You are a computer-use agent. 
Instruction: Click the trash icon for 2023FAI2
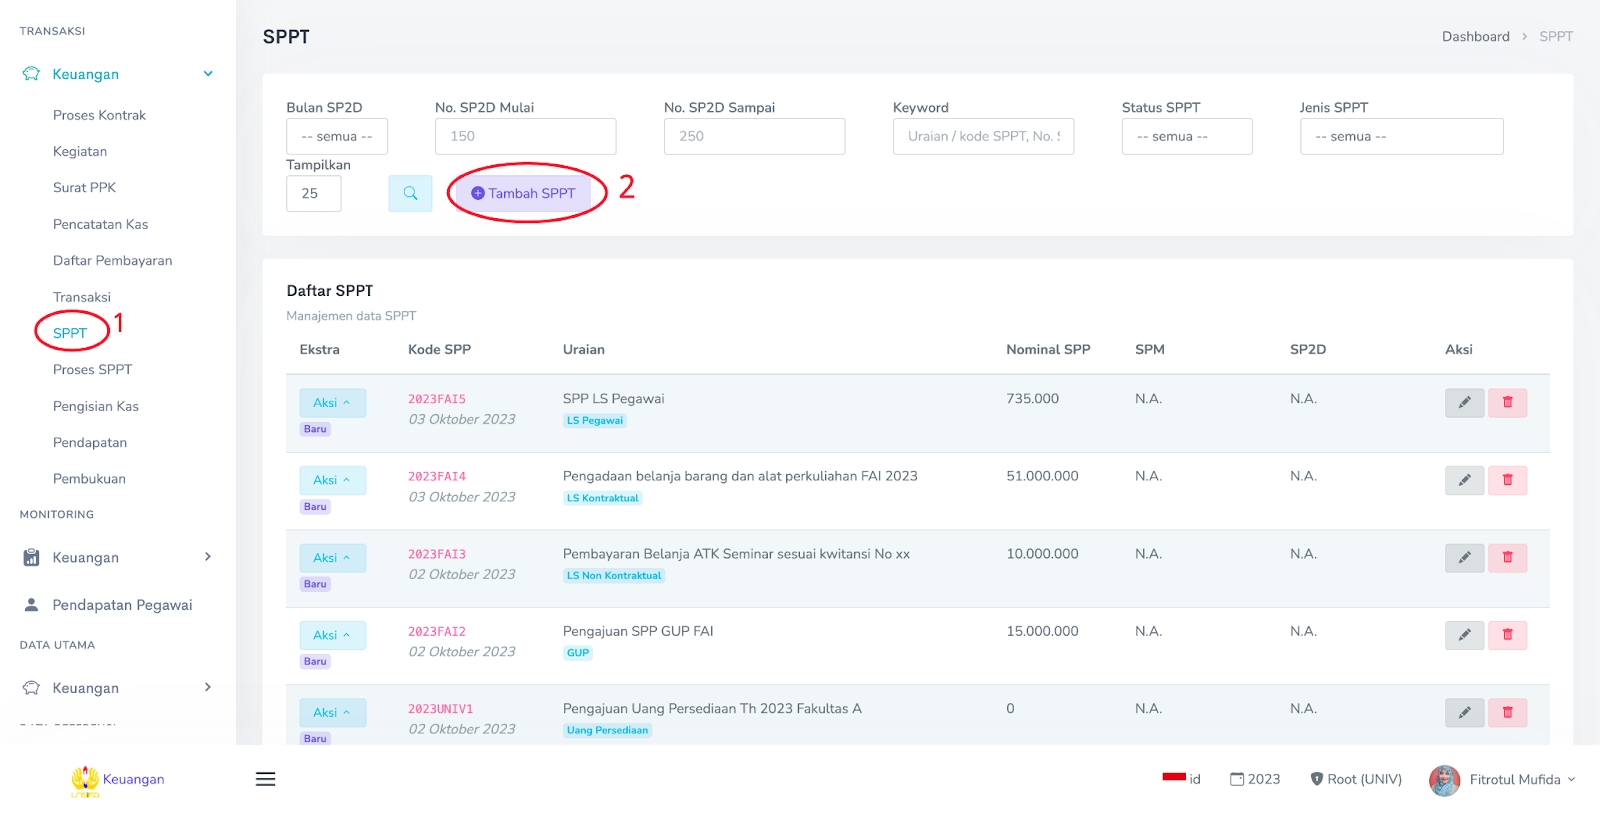pyautogui.click(x=1507, y=635)
